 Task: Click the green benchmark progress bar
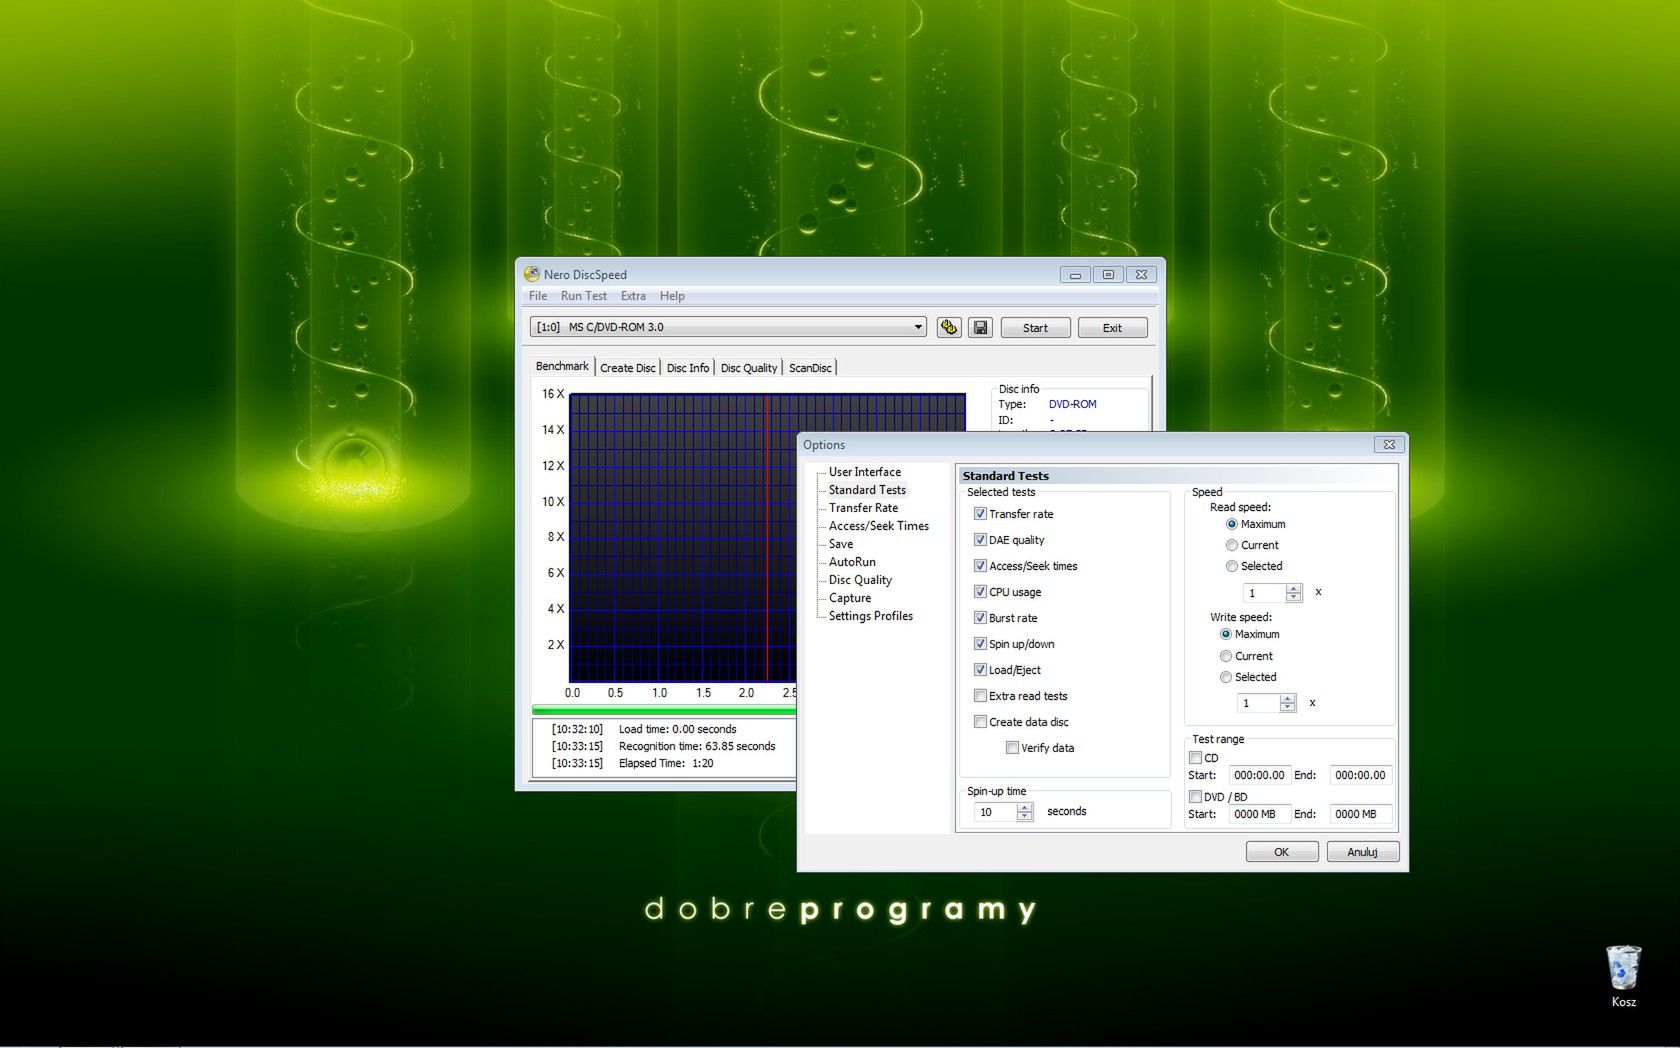pos(664,710)
